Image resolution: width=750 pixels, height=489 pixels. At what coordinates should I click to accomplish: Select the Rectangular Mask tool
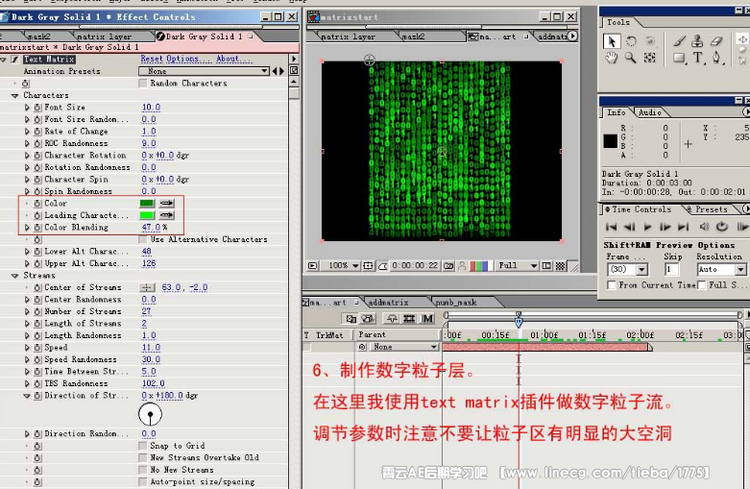[x=679, y=58]
